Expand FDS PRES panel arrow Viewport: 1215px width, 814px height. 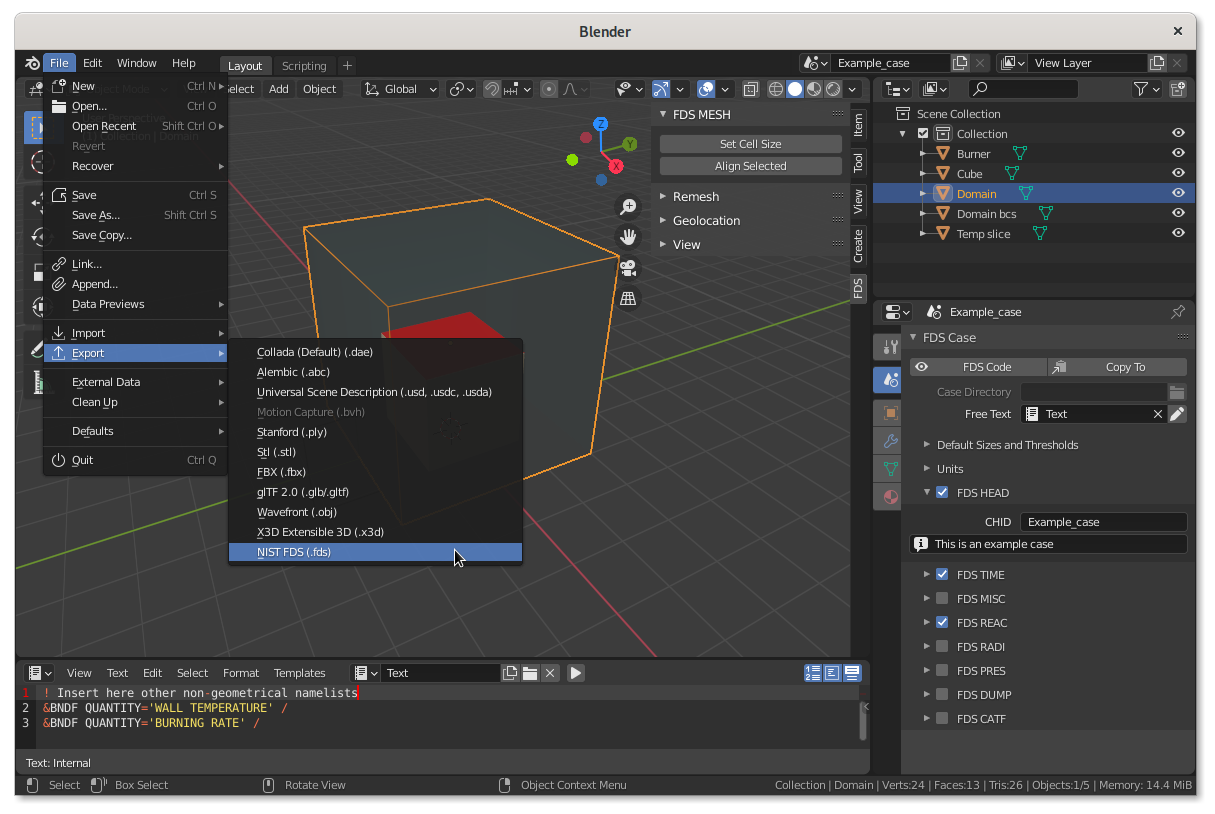927,670
